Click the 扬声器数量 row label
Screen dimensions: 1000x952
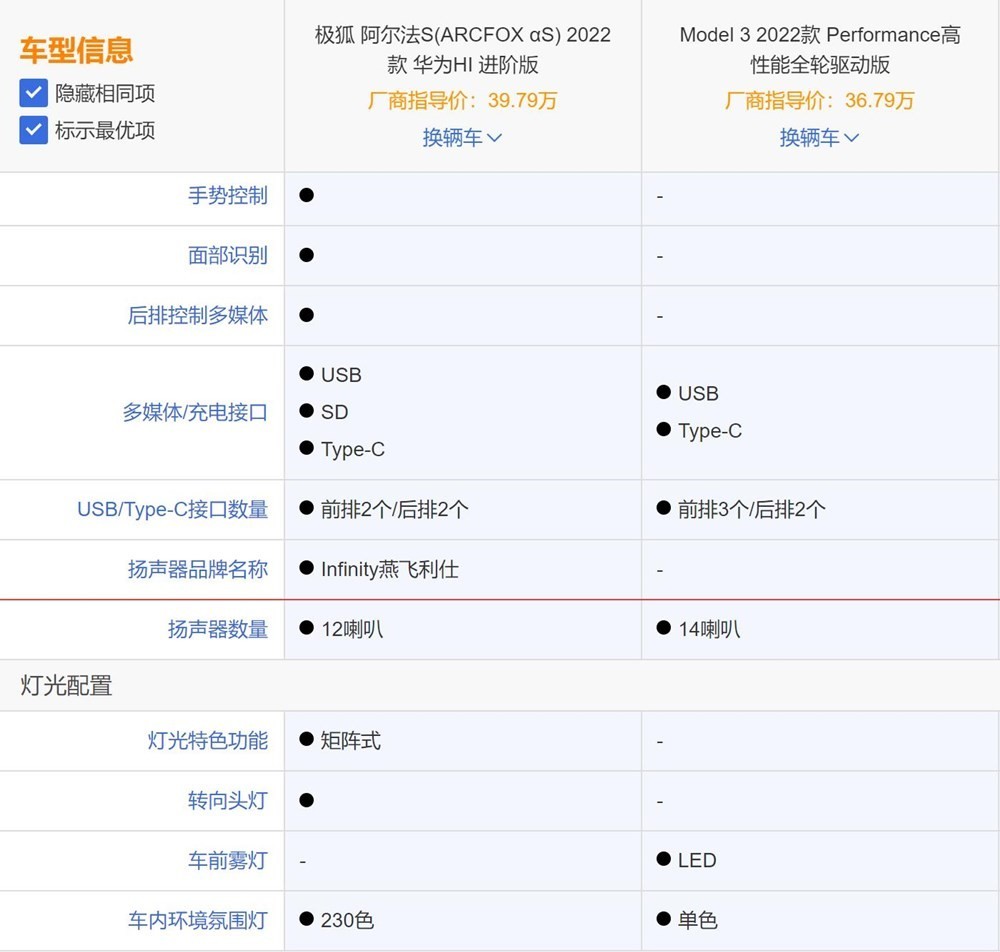(218, 629)
